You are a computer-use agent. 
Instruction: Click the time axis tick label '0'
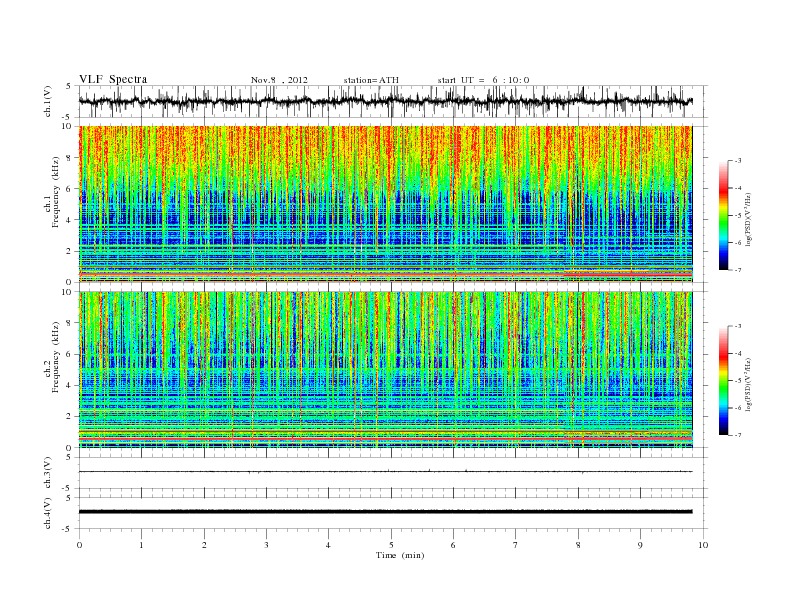pyautogui.click(x=79, y=545)
